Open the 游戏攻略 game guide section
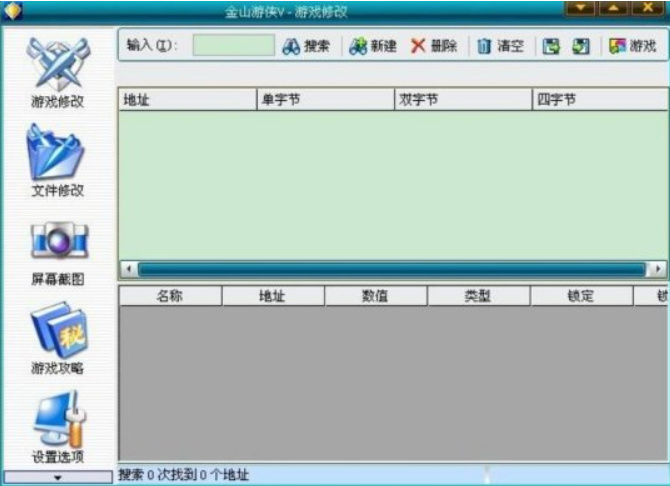Image resolution: width=670 pixels, height=486 pixels. click(58, 338)
